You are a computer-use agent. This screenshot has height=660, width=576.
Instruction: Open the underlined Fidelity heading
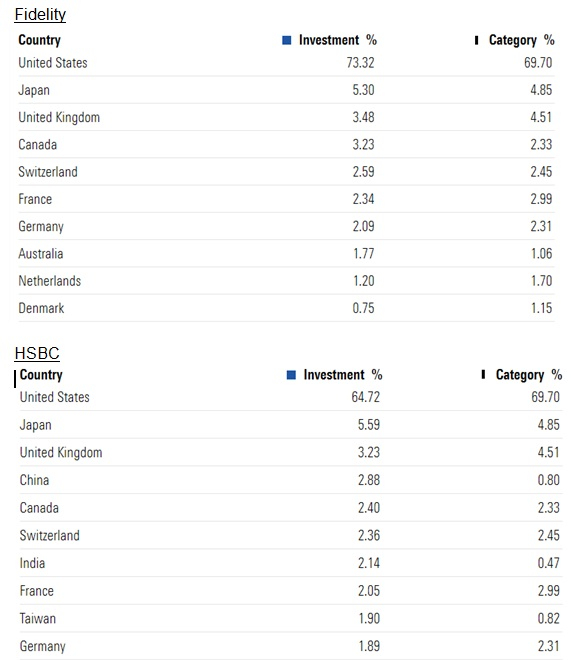[40, 14]
